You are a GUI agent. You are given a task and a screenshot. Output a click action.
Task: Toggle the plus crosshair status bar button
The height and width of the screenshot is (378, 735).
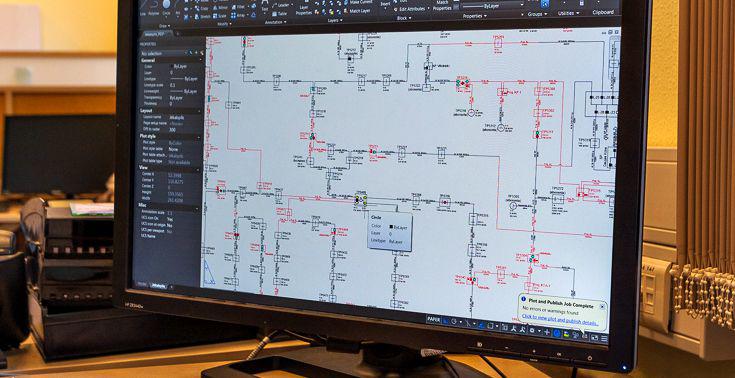tap(547, 332)
